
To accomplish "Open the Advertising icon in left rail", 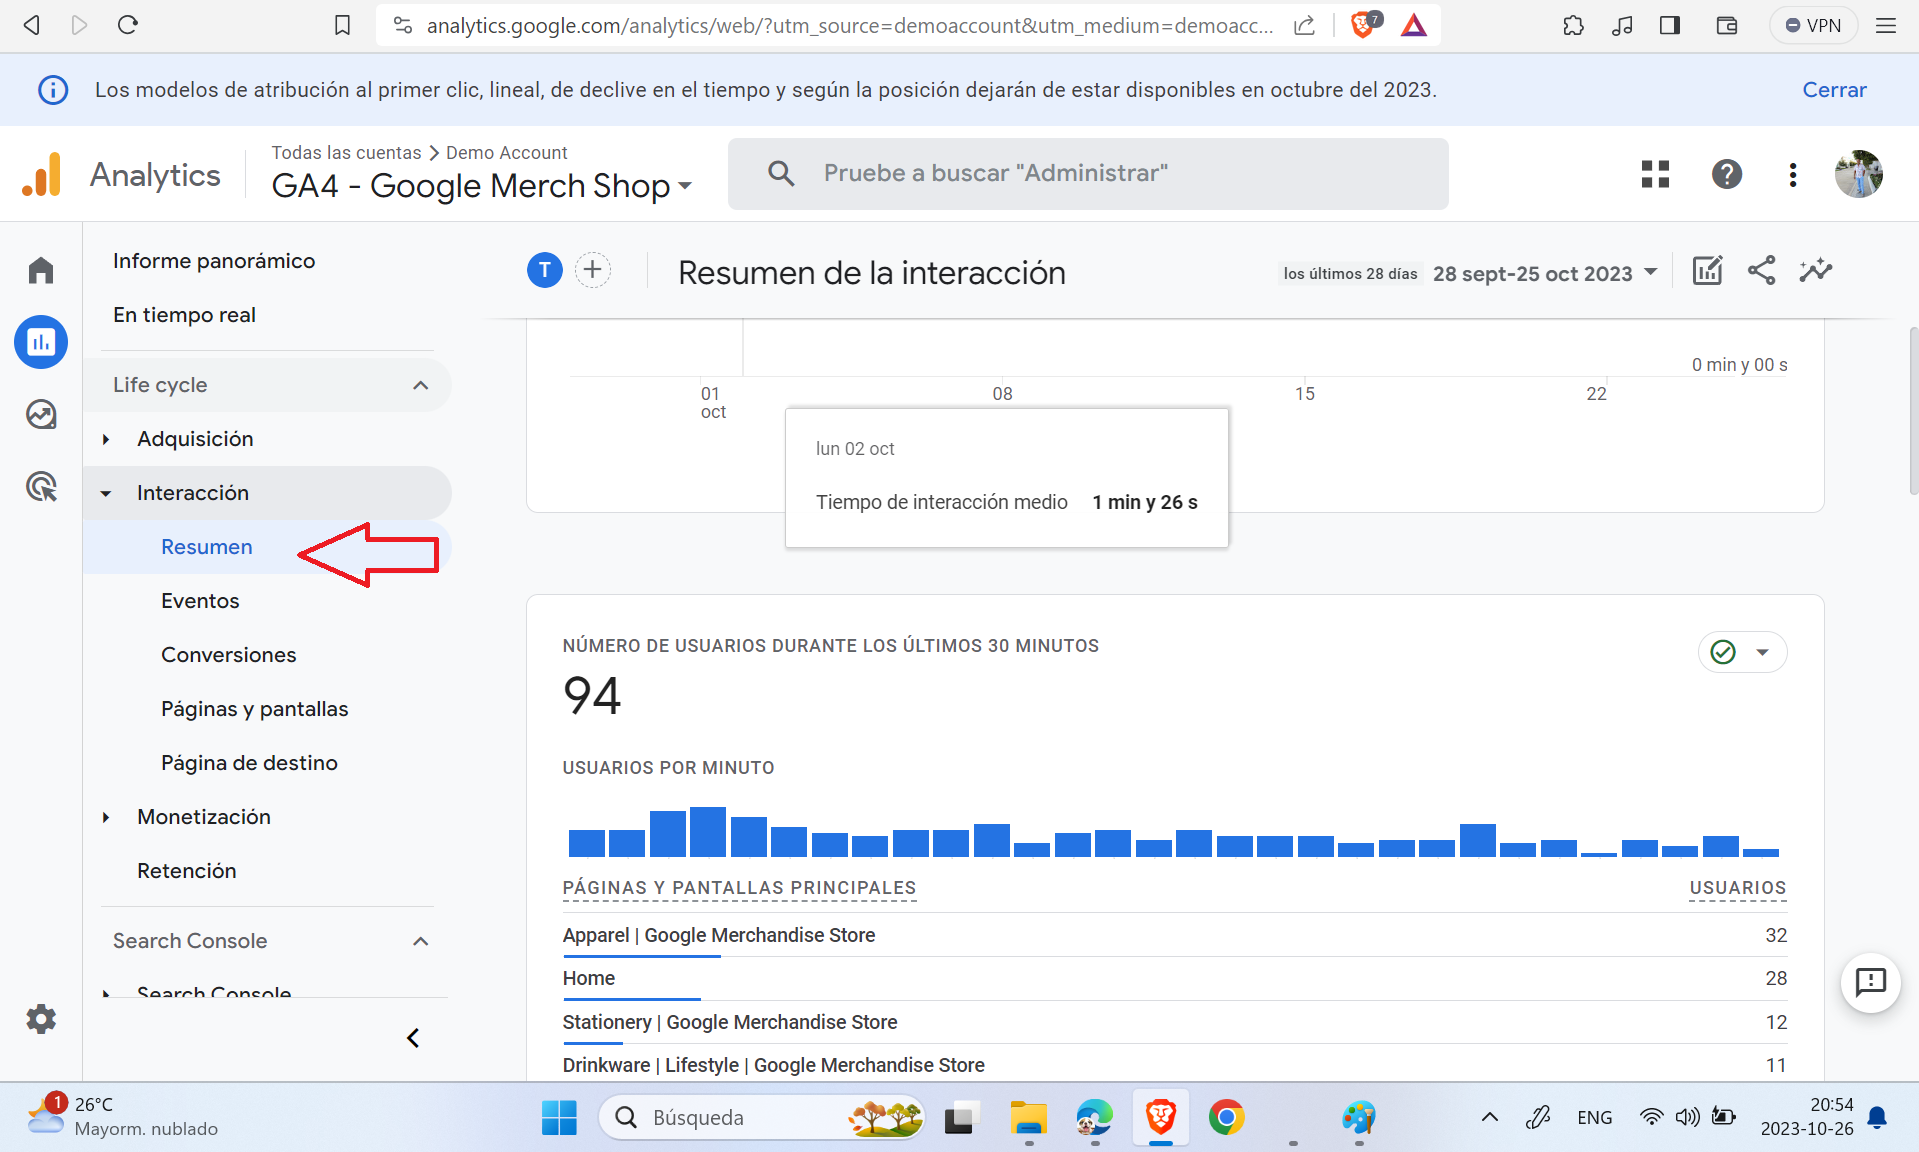I will point(41,487).
